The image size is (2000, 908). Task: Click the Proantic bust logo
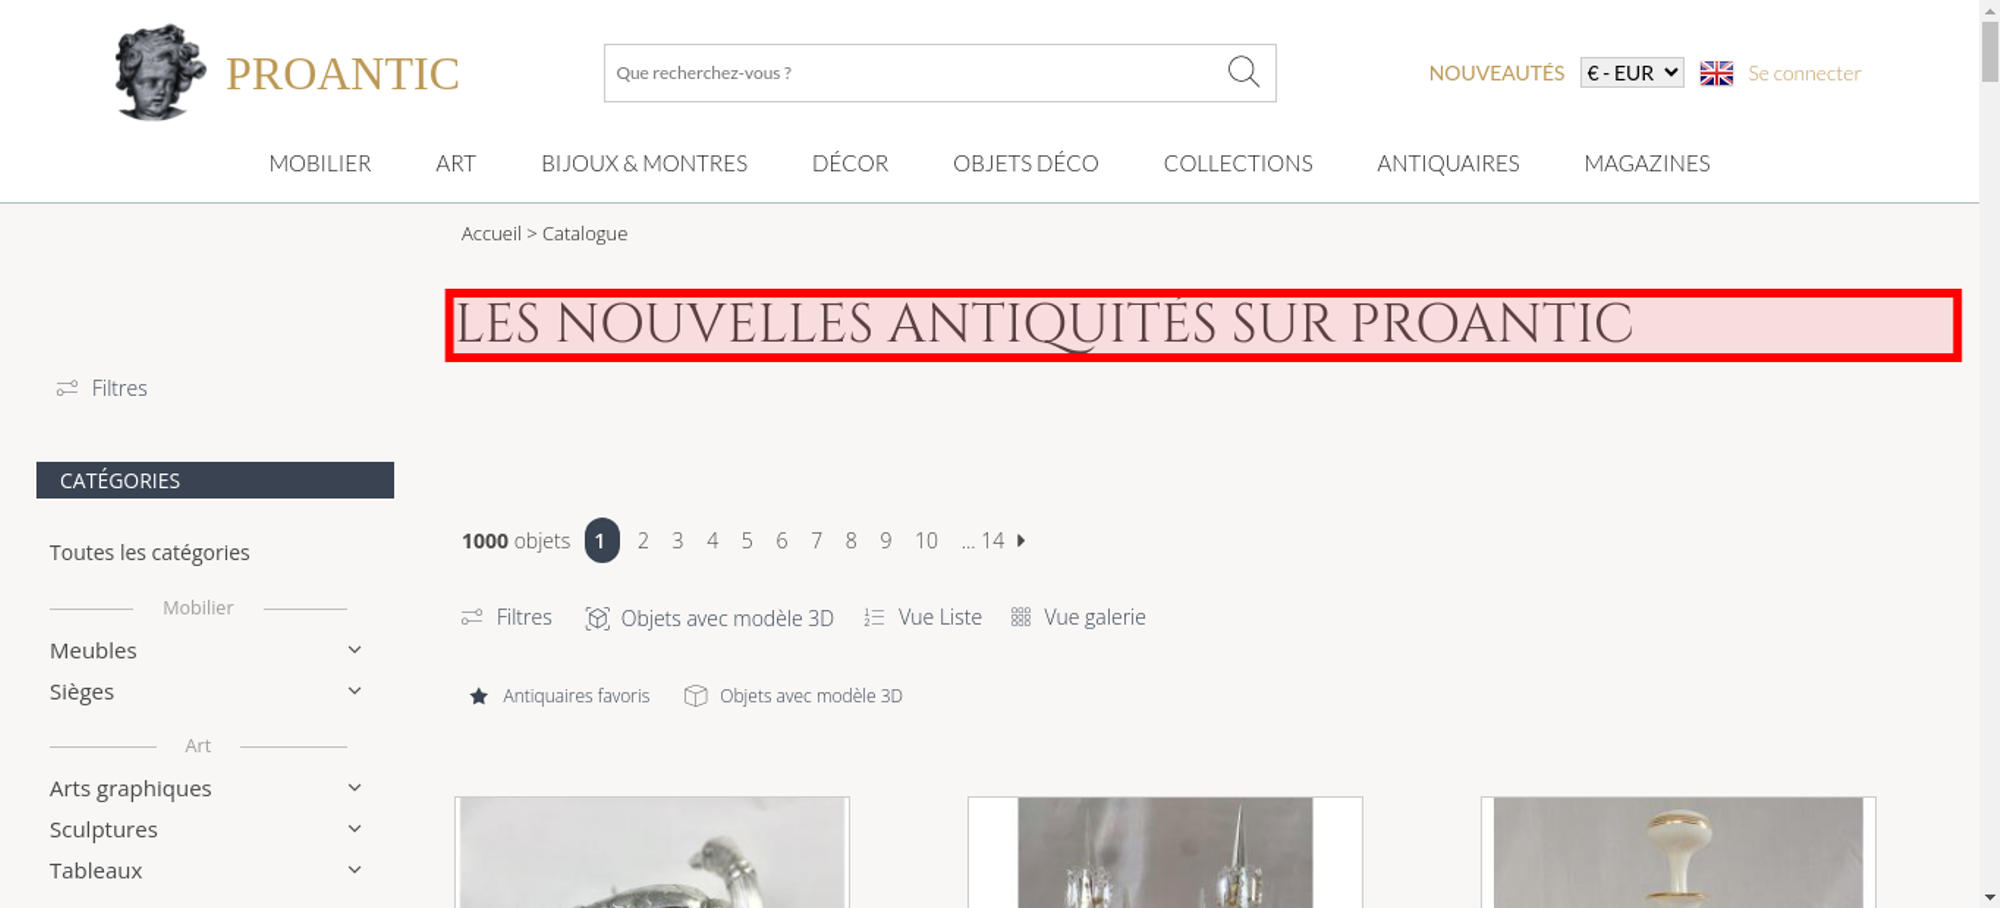coord(159,72)
